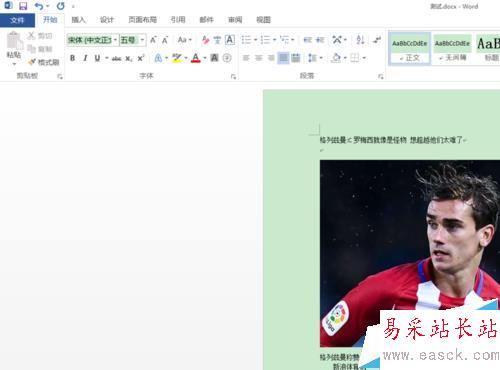This screenshot has height=370, width=500.
Task: Open the 引用 References tab
Action: (178, 20)
